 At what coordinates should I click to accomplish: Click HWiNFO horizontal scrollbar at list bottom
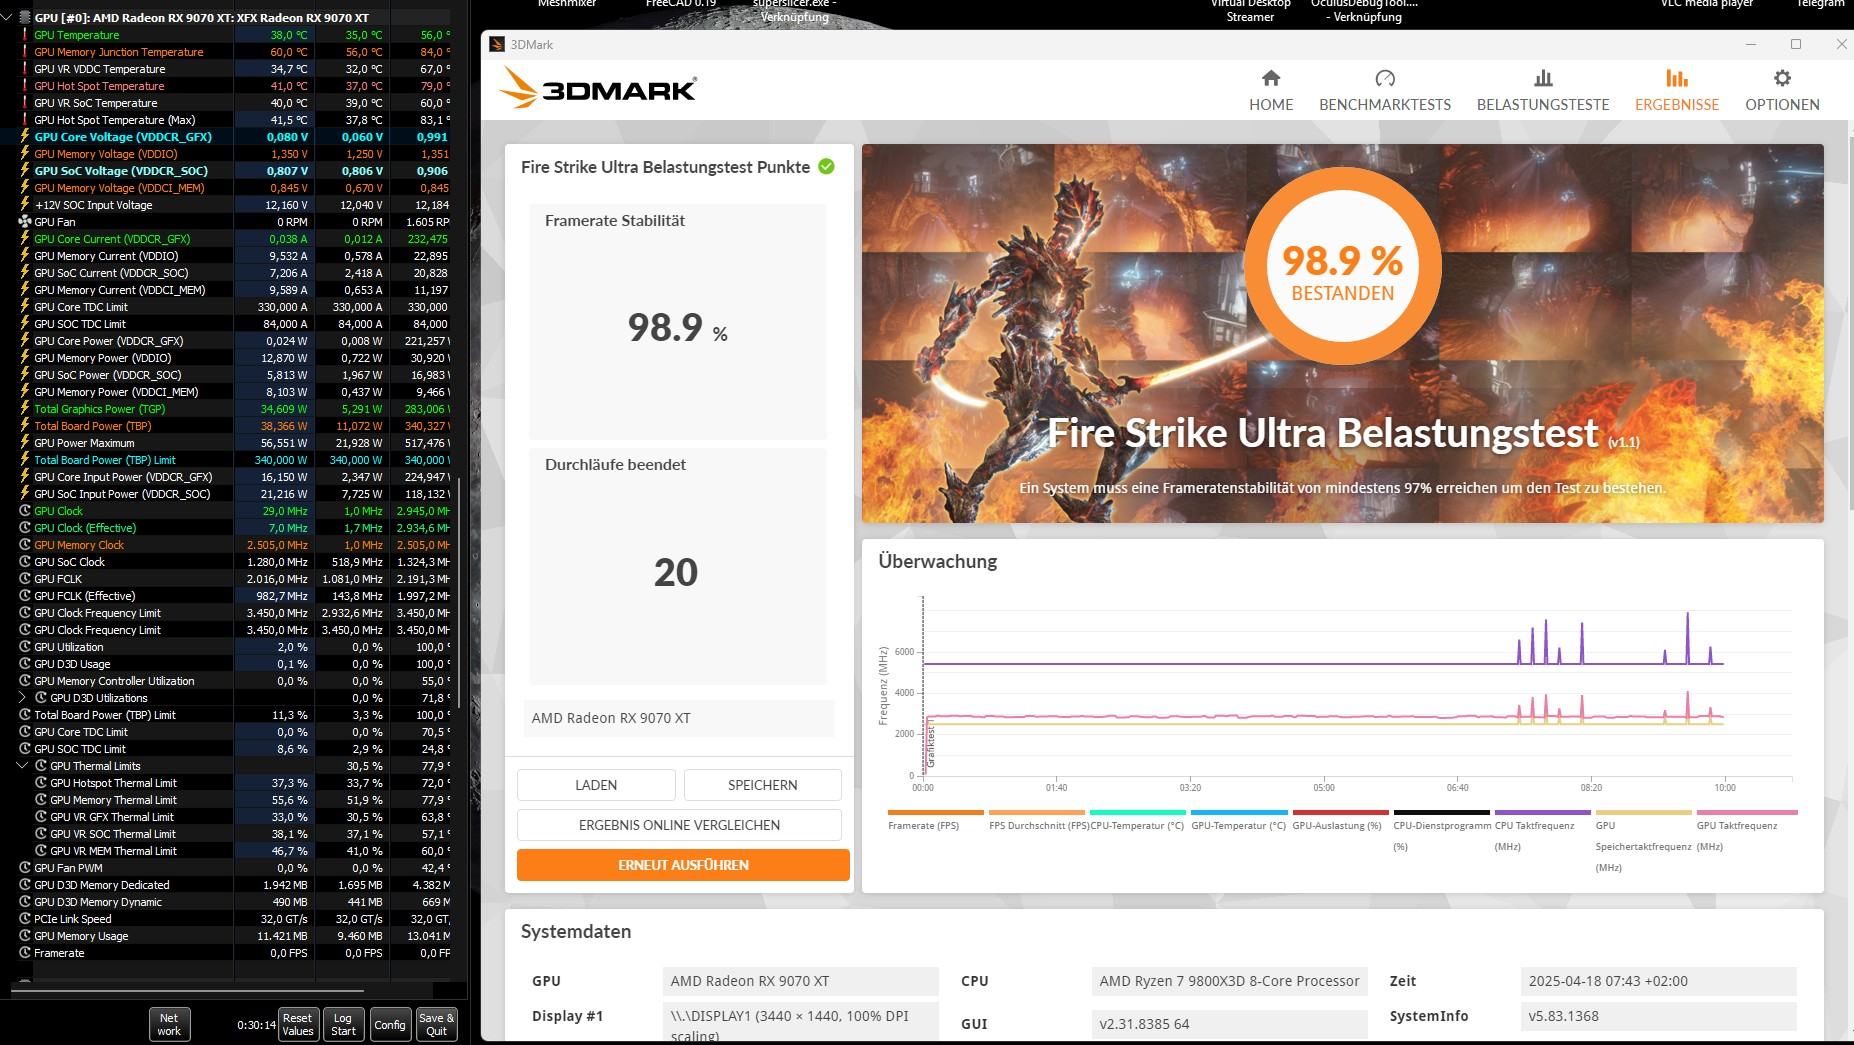(x=188, y=992)
